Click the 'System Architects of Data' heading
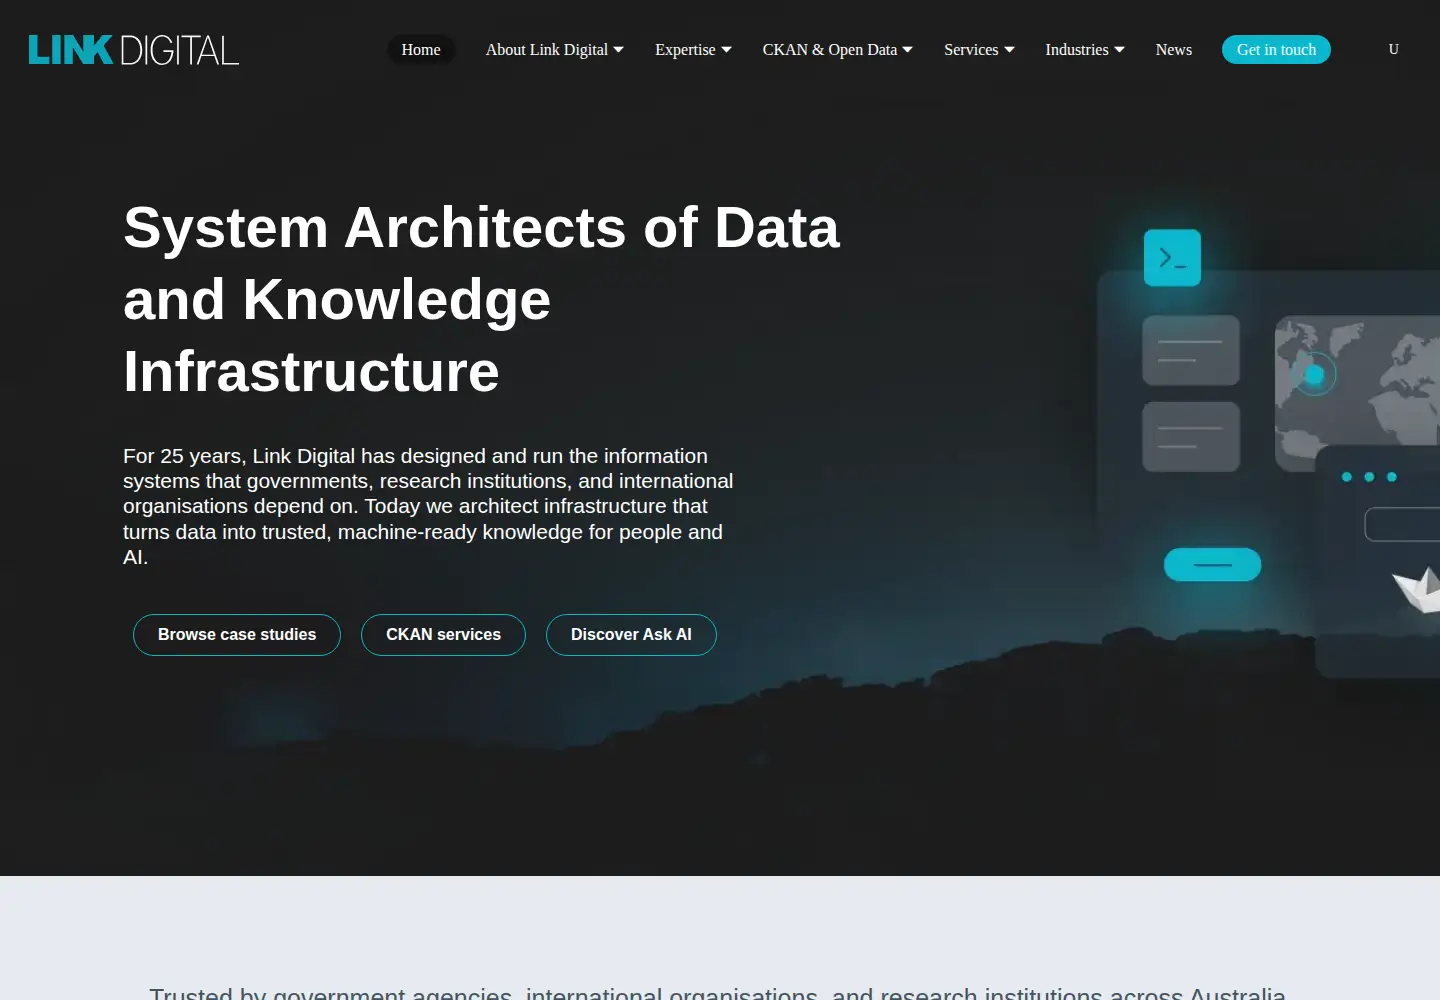The width and height of the screenshot is (1440, 1000). [x=481, y=299]
